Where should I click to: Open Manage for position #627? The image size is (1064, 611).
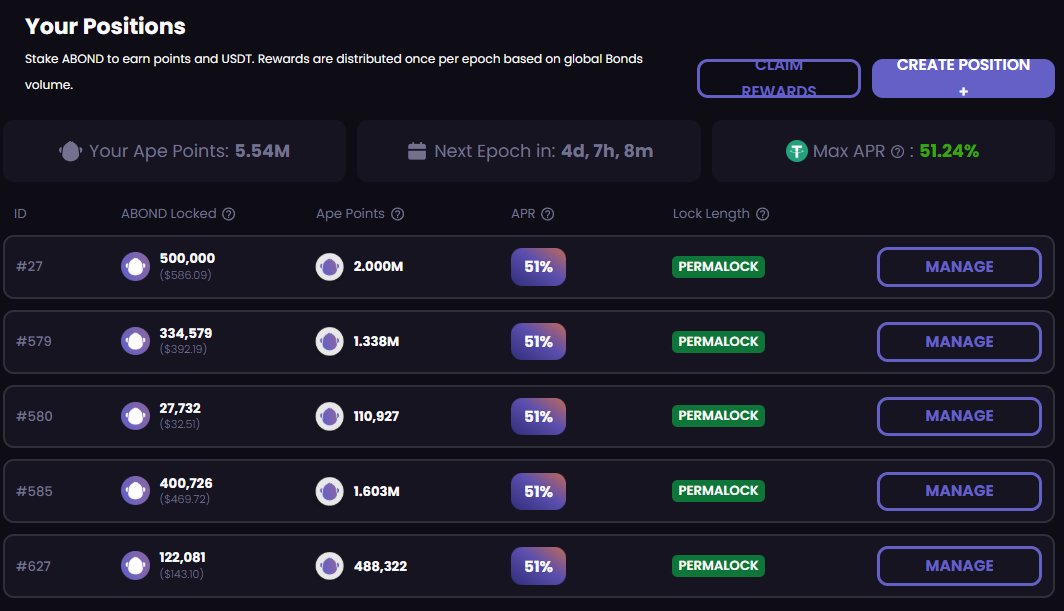pos(959,566)
